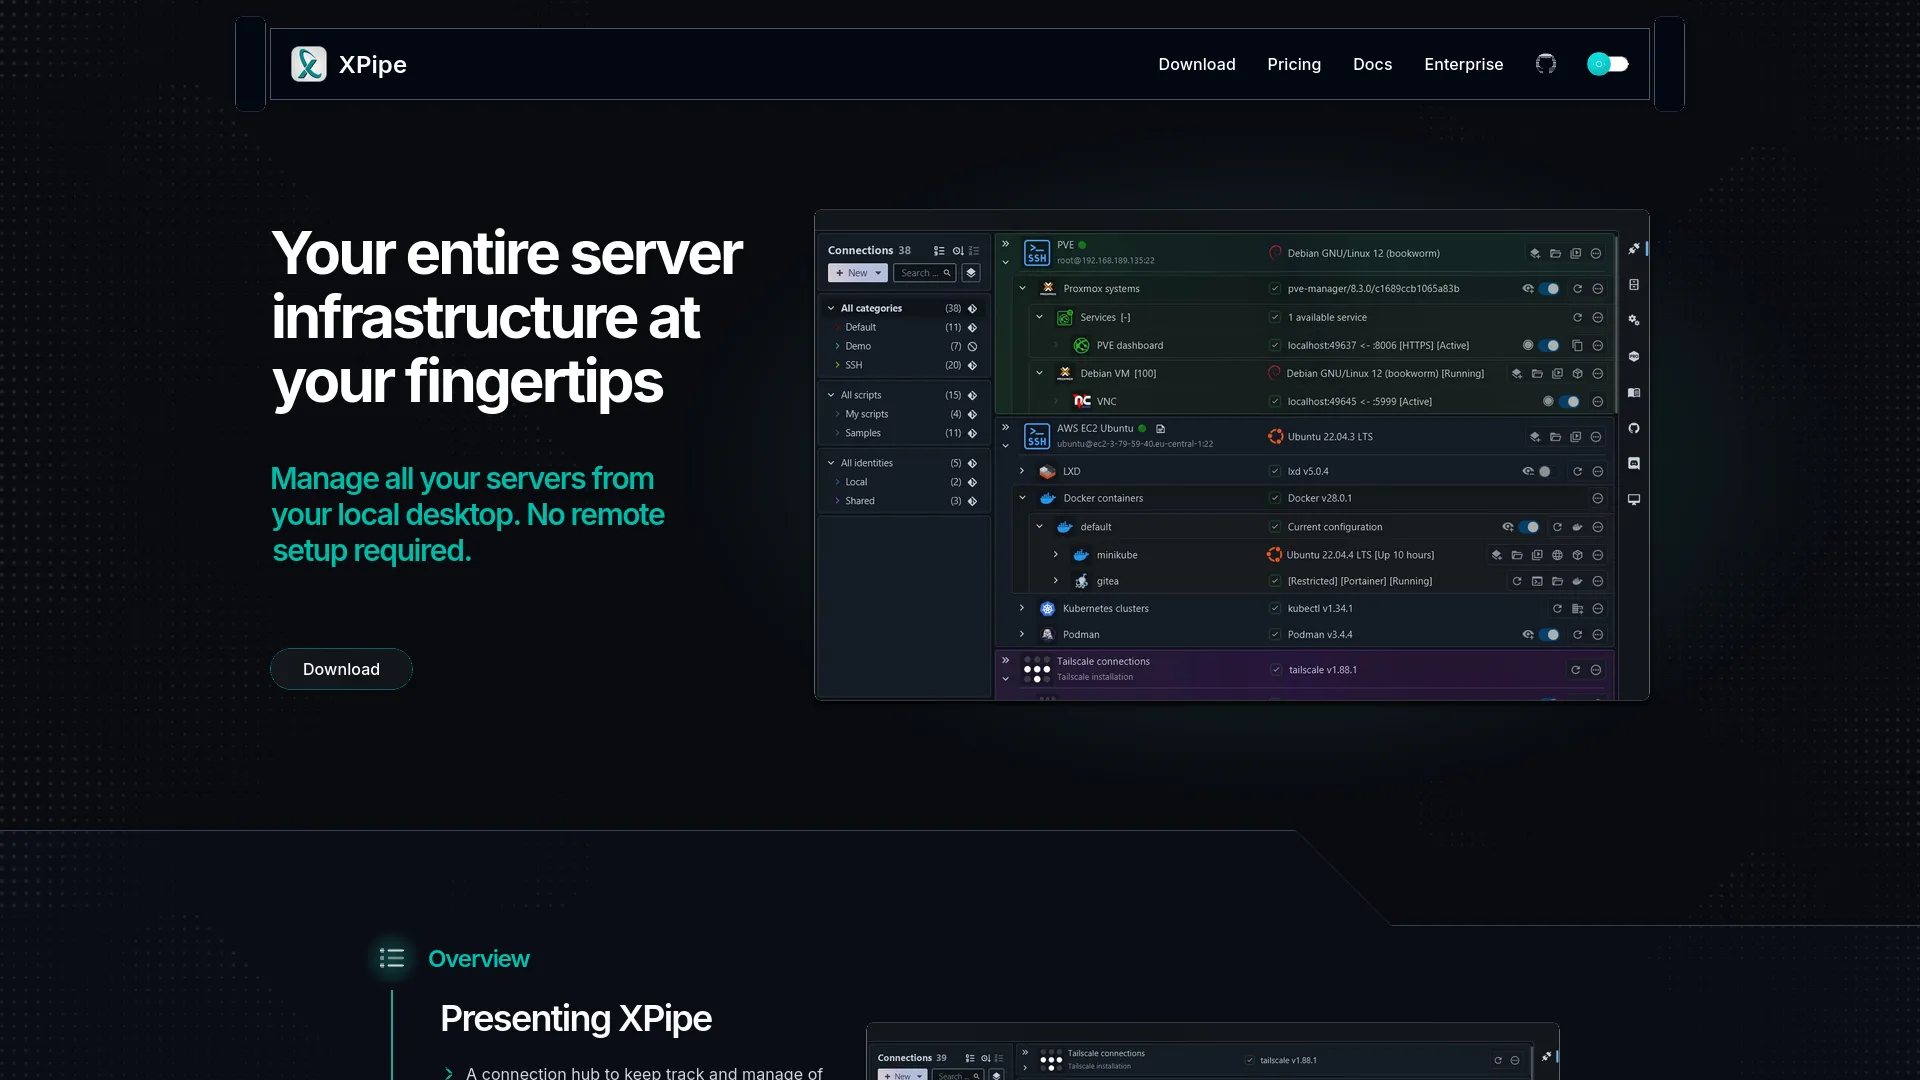Viewport: 1920px width, 1080px height.
Task: Click the AWS EC2 Ubuntu SSH icon
Action: (x=1037, y=436)
